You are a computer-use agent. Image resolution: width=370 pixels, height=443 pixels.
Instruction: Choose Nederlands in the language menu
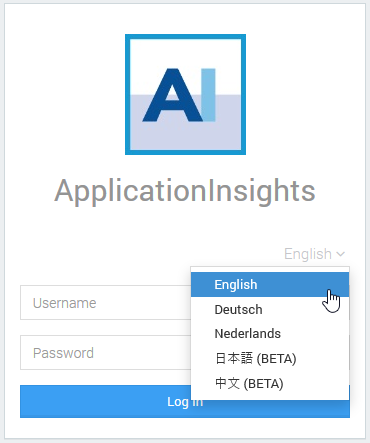(270, 334)
